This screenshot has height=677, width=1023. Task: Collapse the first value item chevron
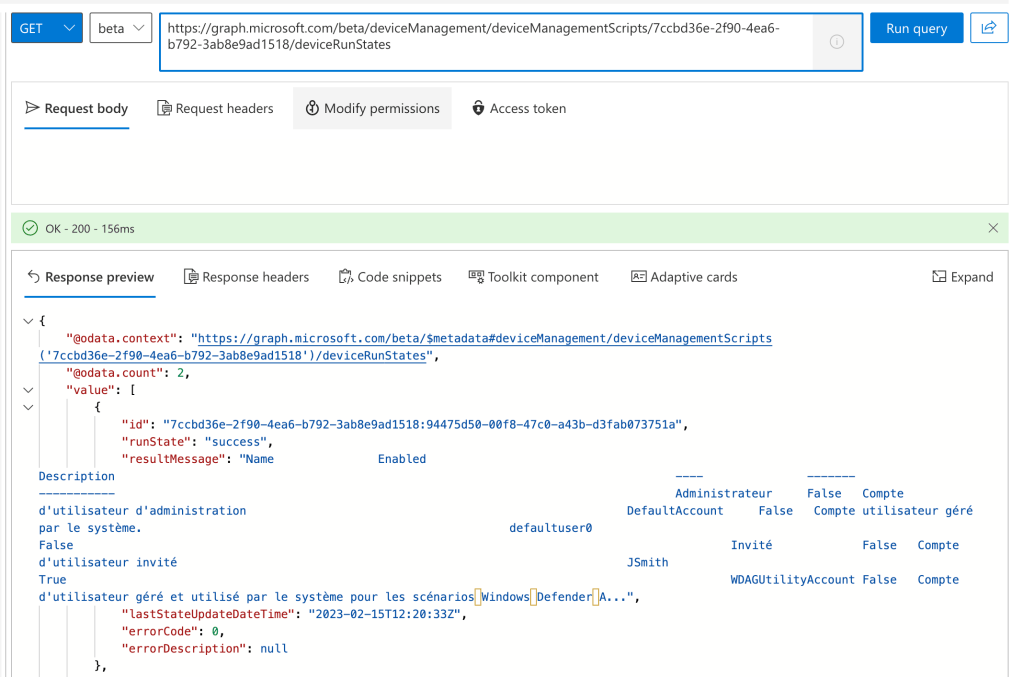coord(28,407)
